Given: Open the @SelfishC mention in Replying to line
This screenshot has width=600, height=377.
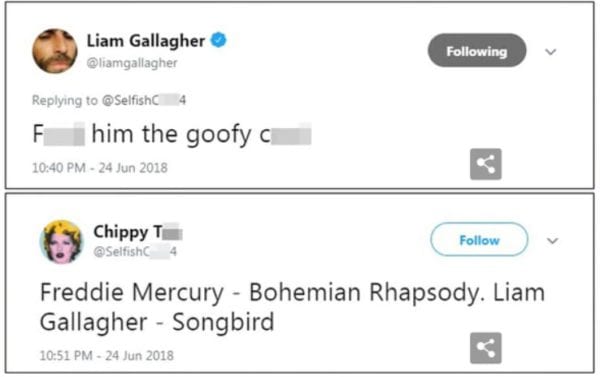Looking at the screenshot, I should pos(144,100).
